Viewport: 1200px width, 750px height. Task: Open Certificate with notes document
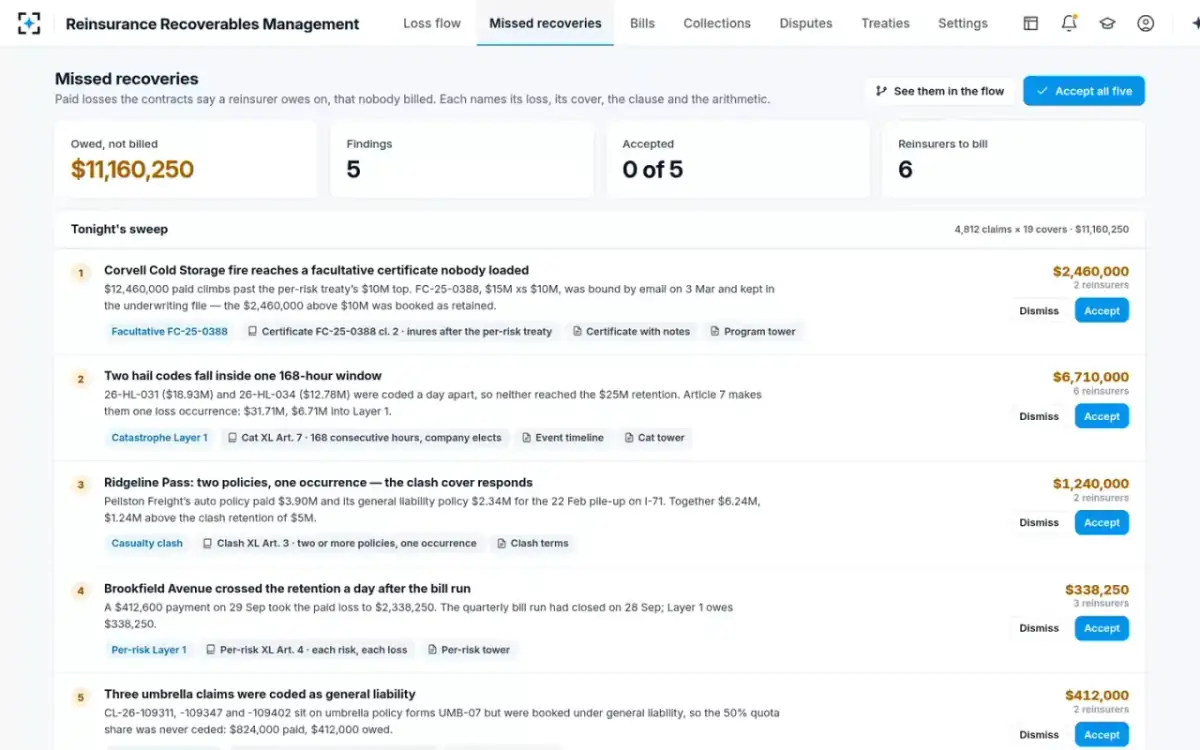631,331
